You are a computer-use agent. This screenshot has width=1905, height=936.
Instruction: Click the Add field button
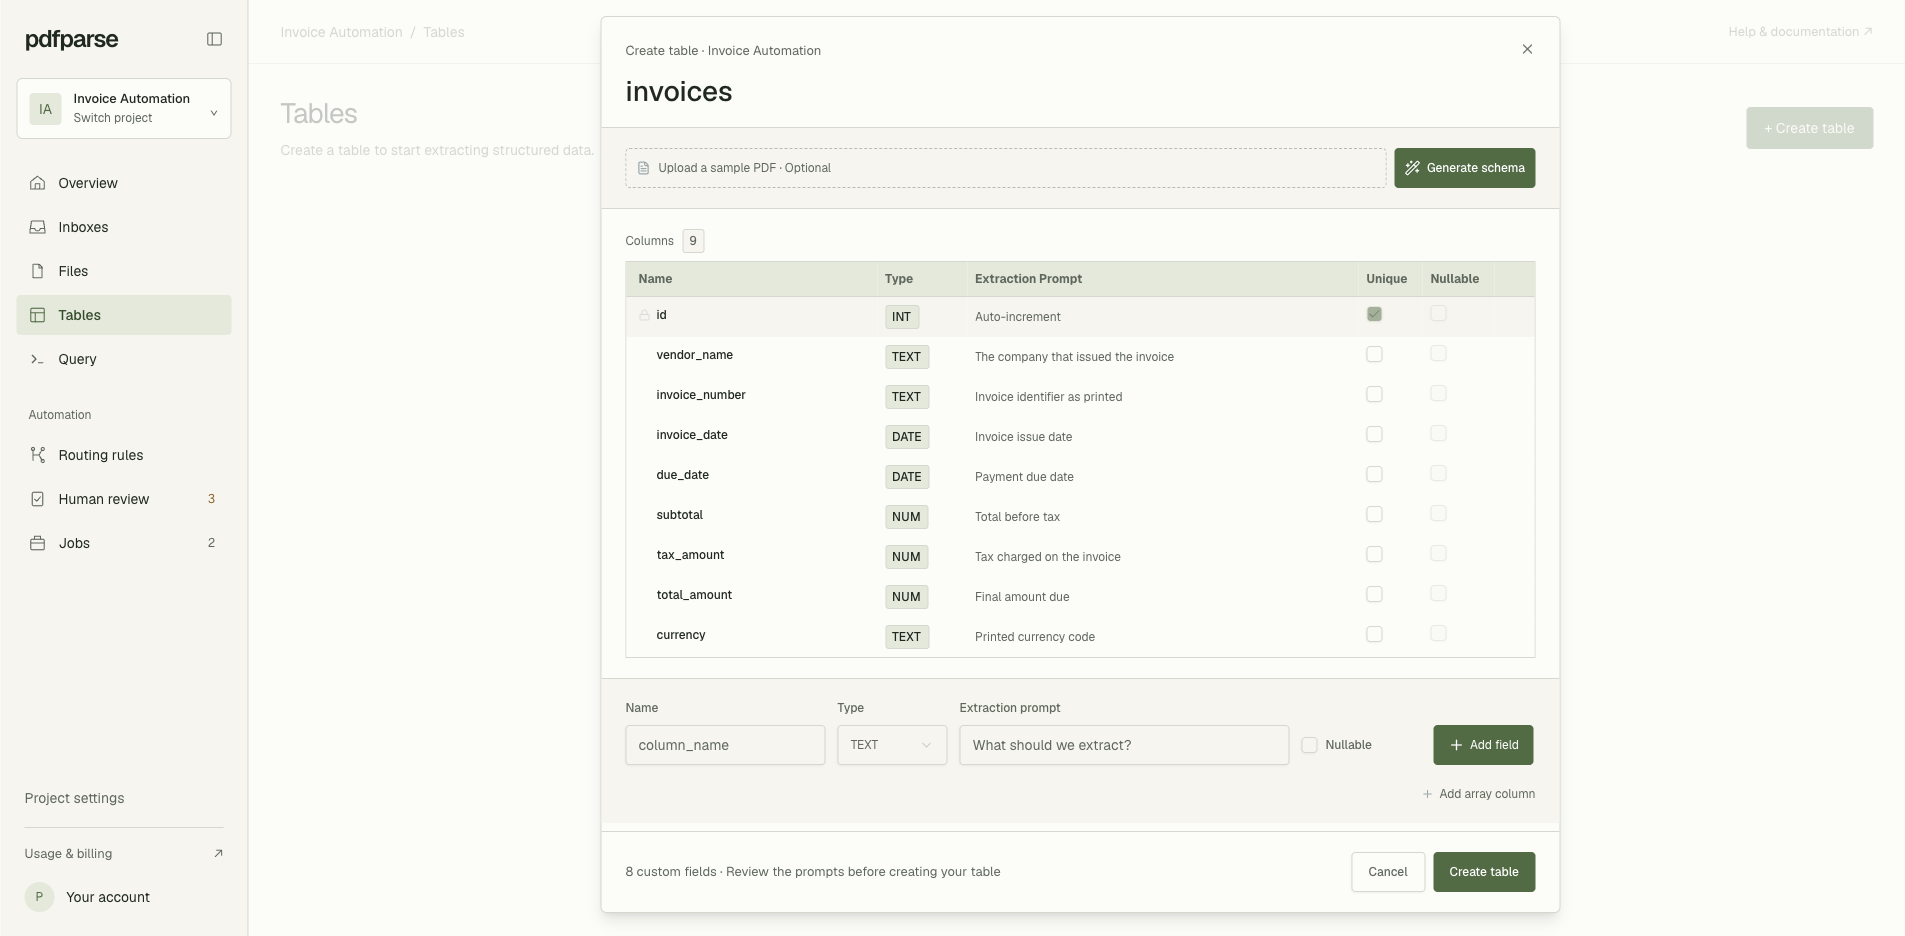(x=1483, y=745)
